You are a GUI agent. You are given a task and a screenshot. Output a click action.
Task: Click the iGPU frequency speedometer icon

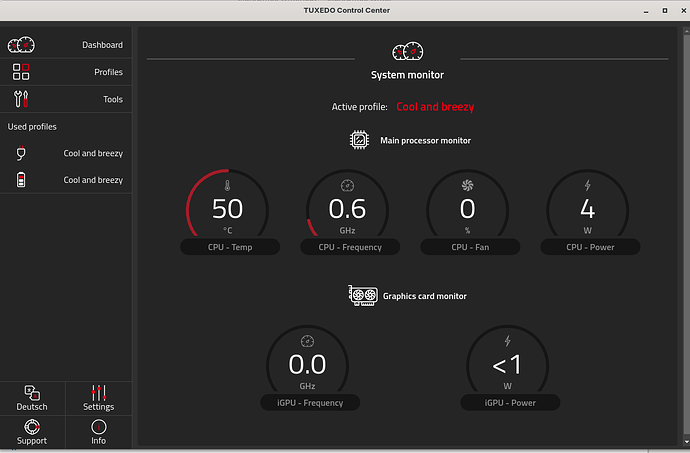click(307, 341)
